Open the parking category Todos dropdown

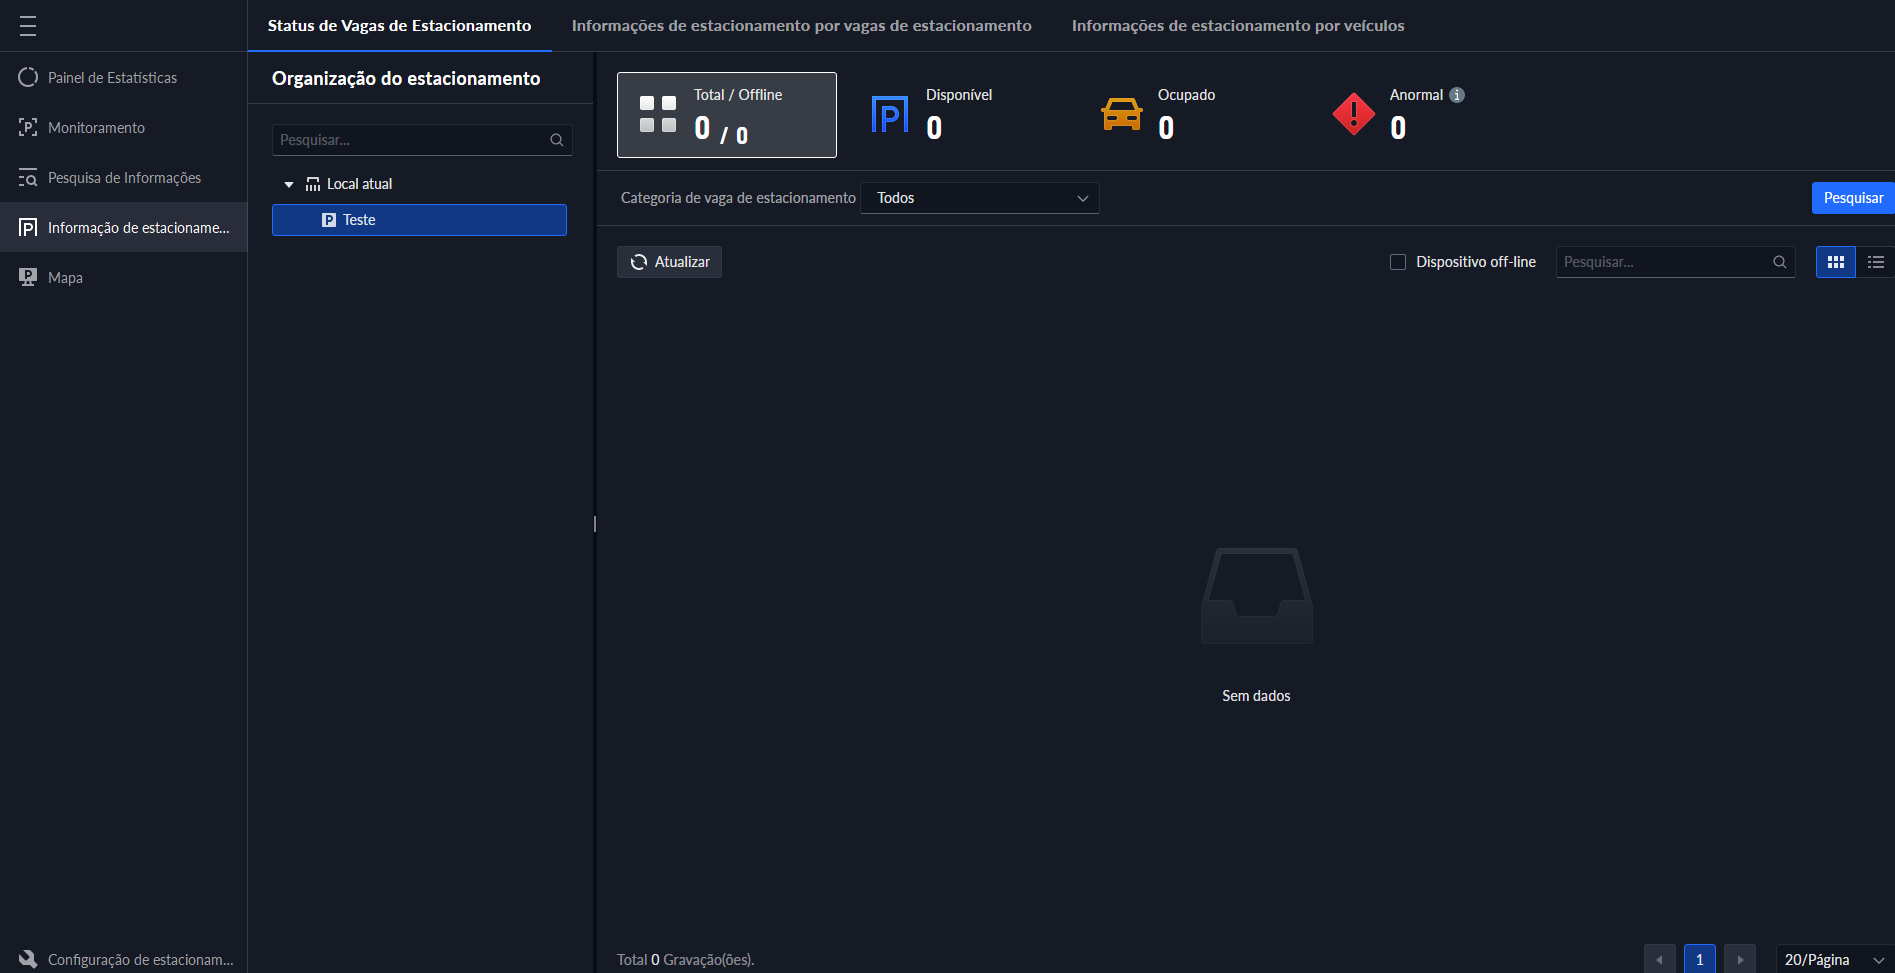pos(979,198)
